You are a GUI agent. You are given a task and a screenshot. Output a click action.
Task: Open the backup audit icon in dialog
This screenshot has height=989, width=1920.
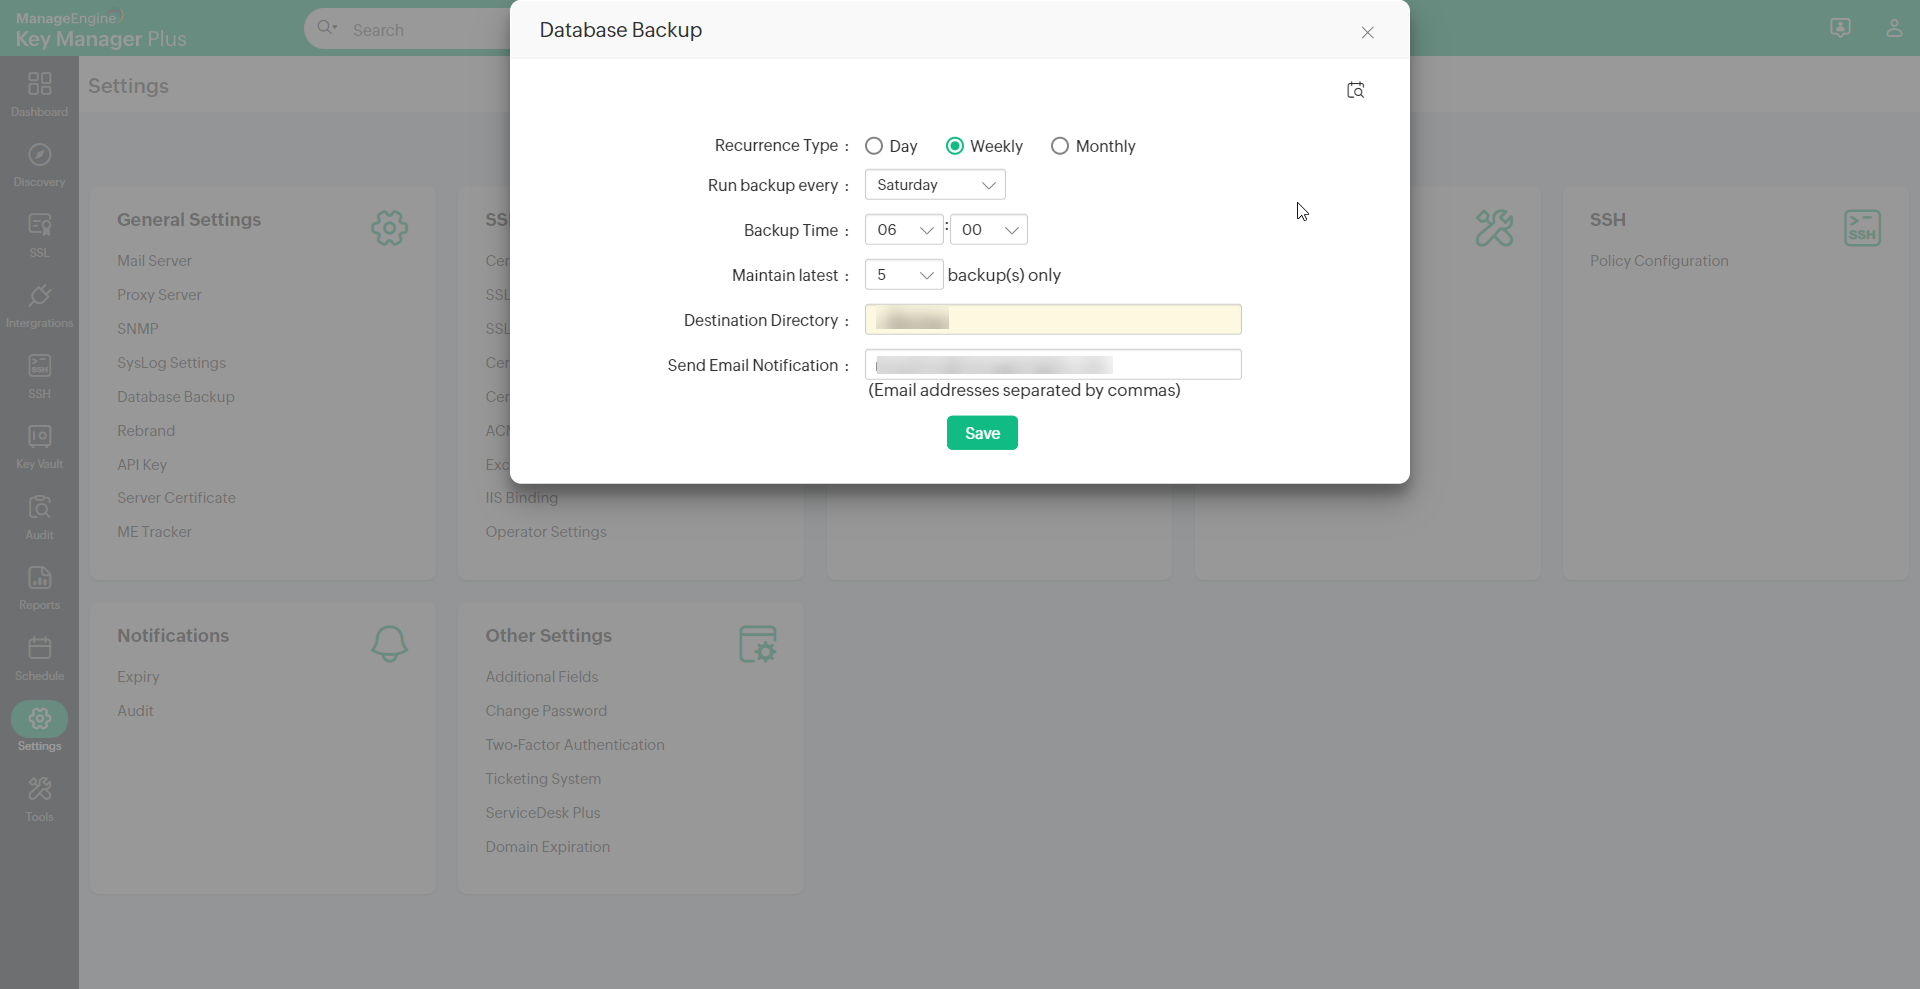click(1355, 90)
